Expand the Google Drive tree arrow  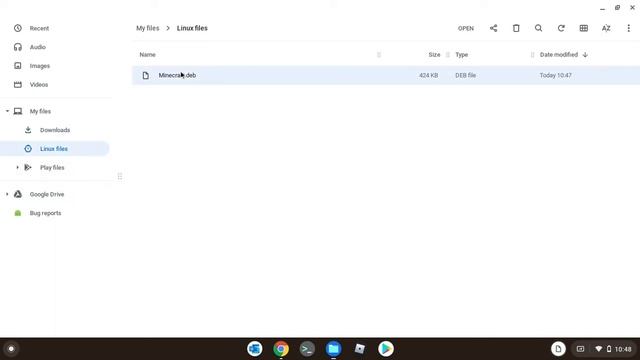coord(7,194)
